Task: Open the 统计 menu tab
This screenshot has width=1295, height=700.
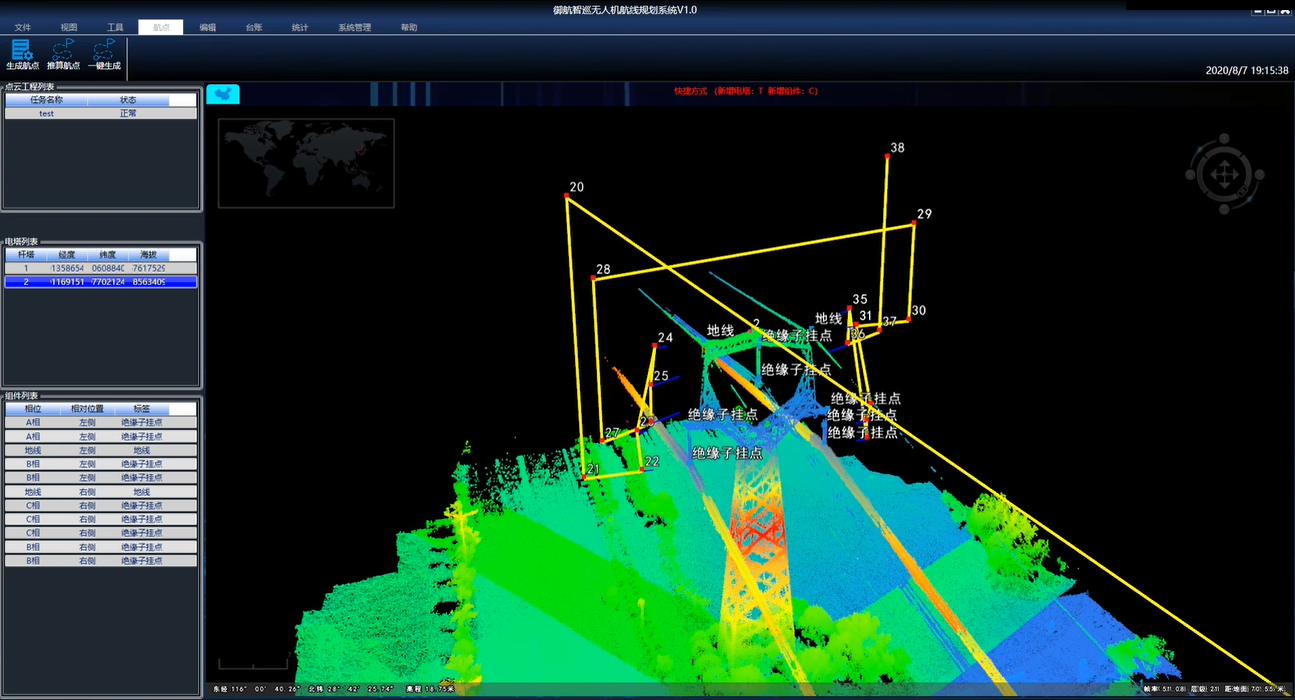Action: point(300,27)
